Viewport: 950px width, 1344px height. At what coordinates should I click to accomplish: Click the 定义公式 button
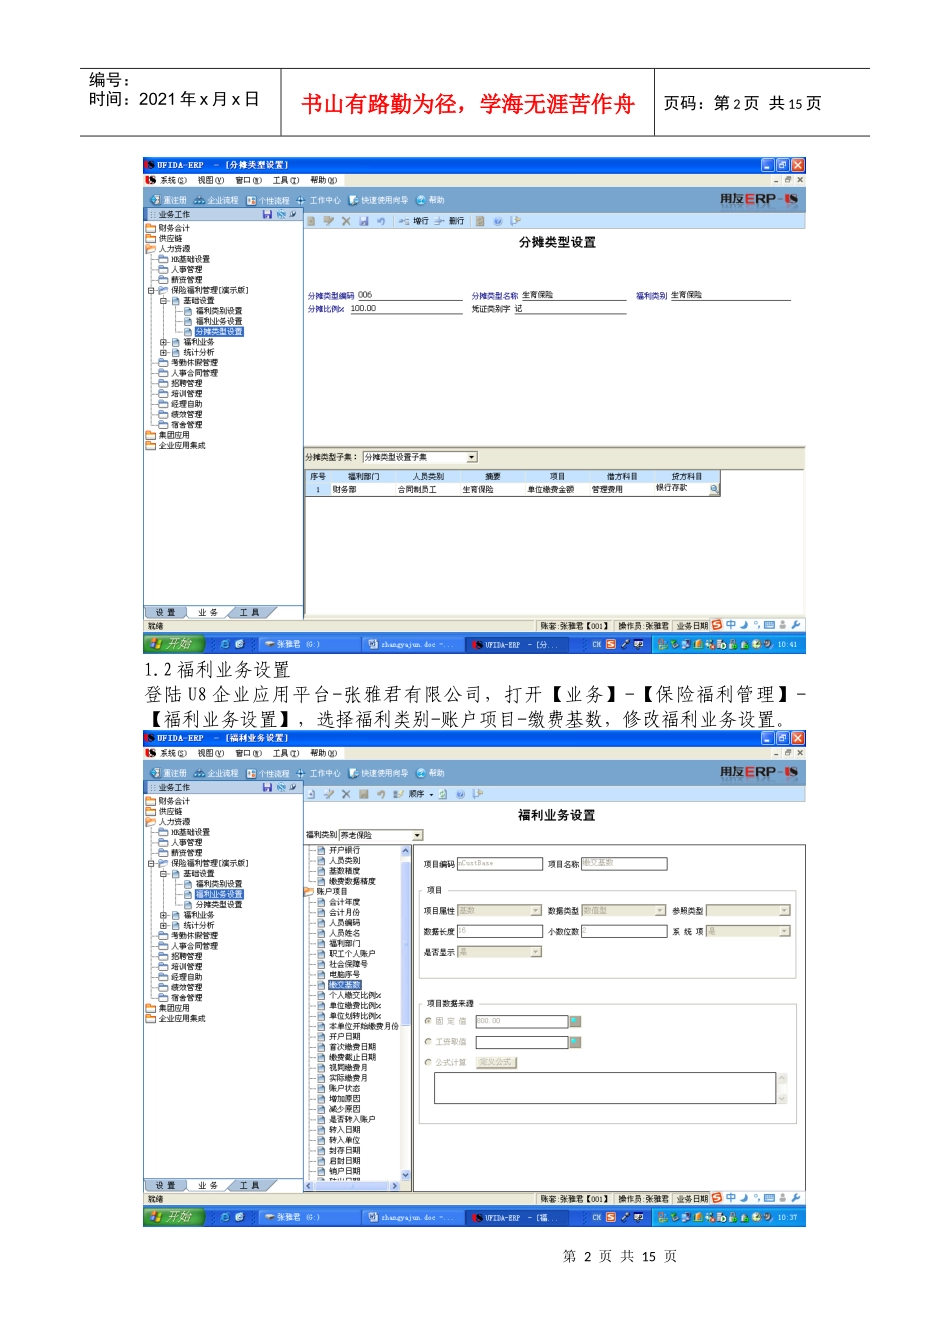(x=496, y=1062)
